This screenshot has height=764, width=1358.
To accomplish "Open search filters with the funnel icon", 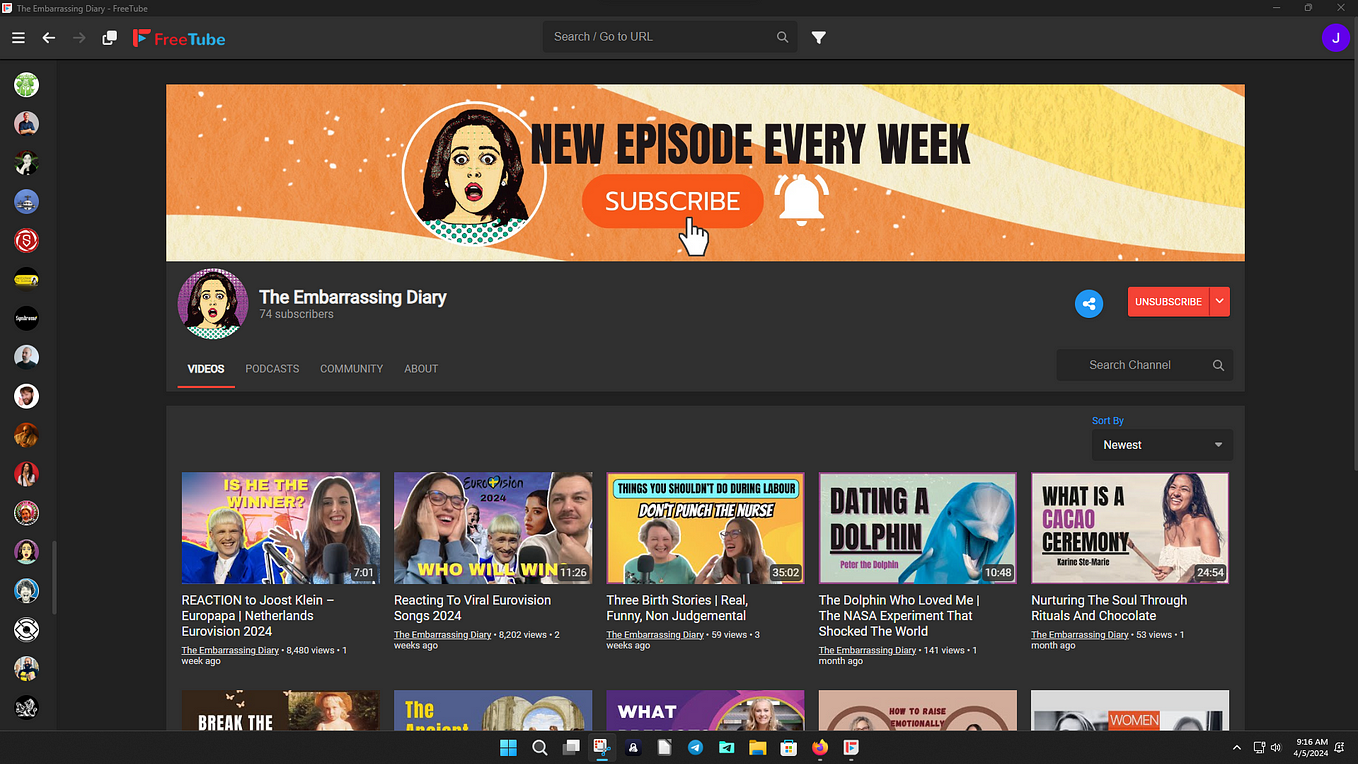I will (819, 37).
